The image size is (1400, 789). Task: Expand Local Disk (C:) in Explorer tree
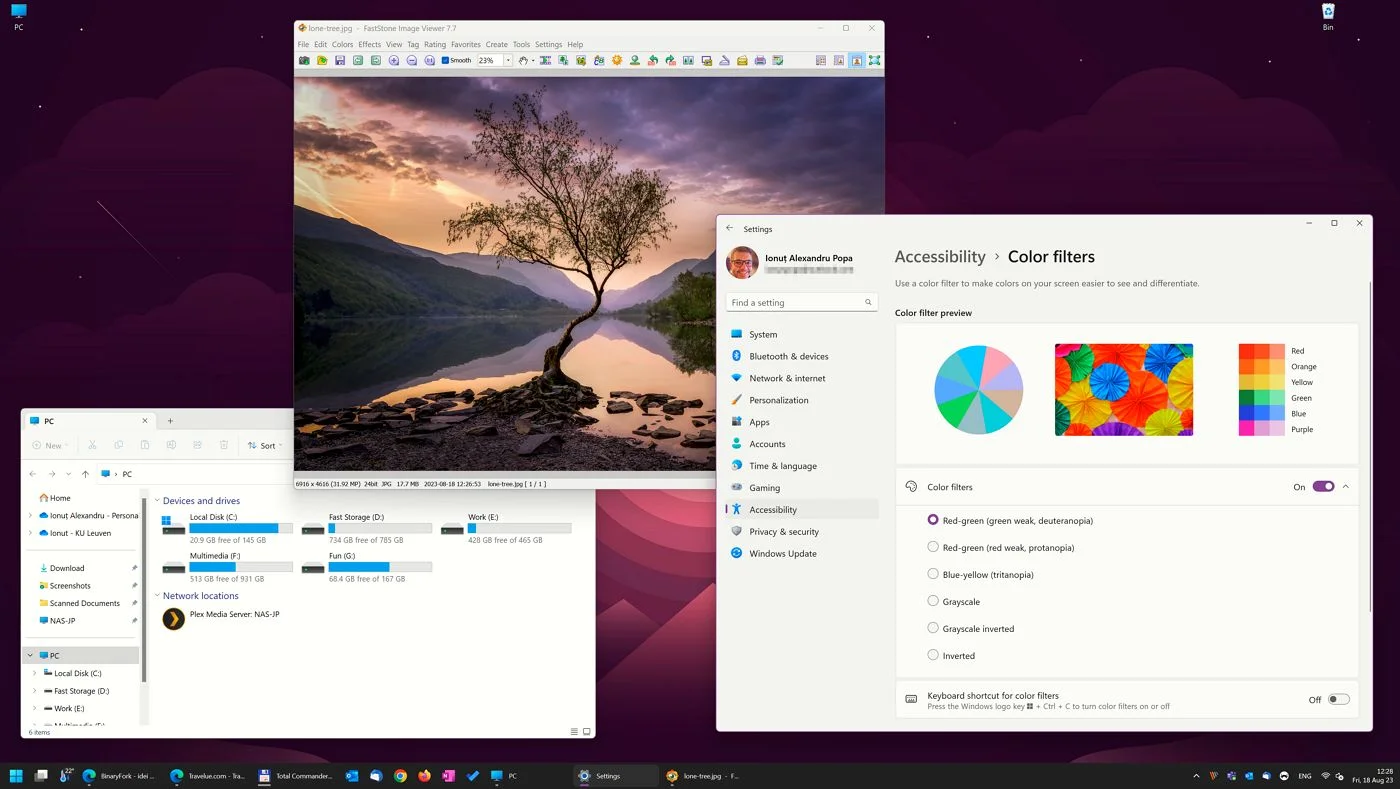[35, 673]
